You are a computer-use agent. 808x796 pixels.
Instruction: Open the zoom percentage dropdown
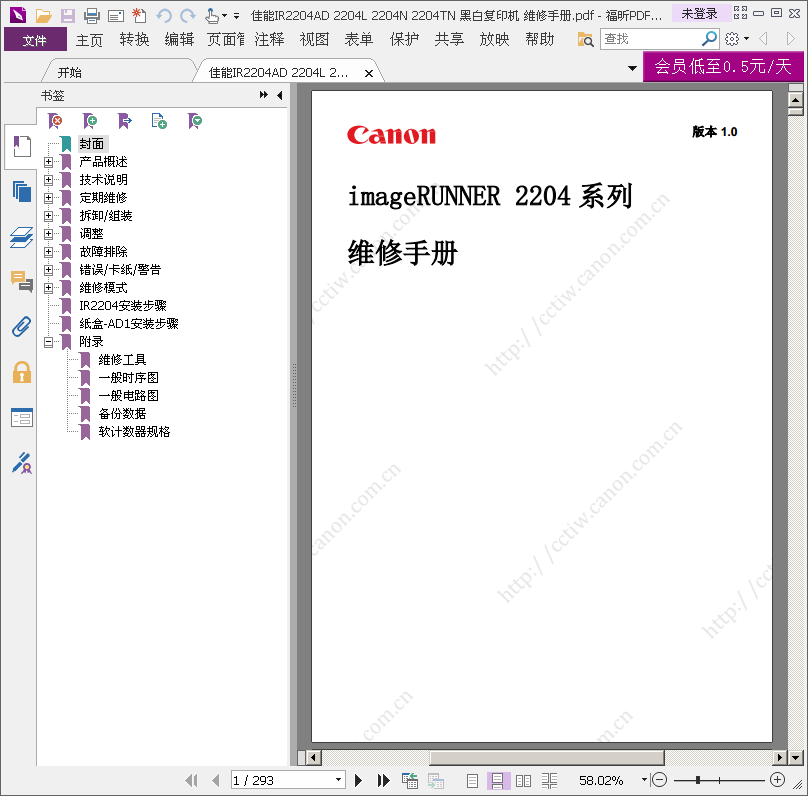point(644,780)
